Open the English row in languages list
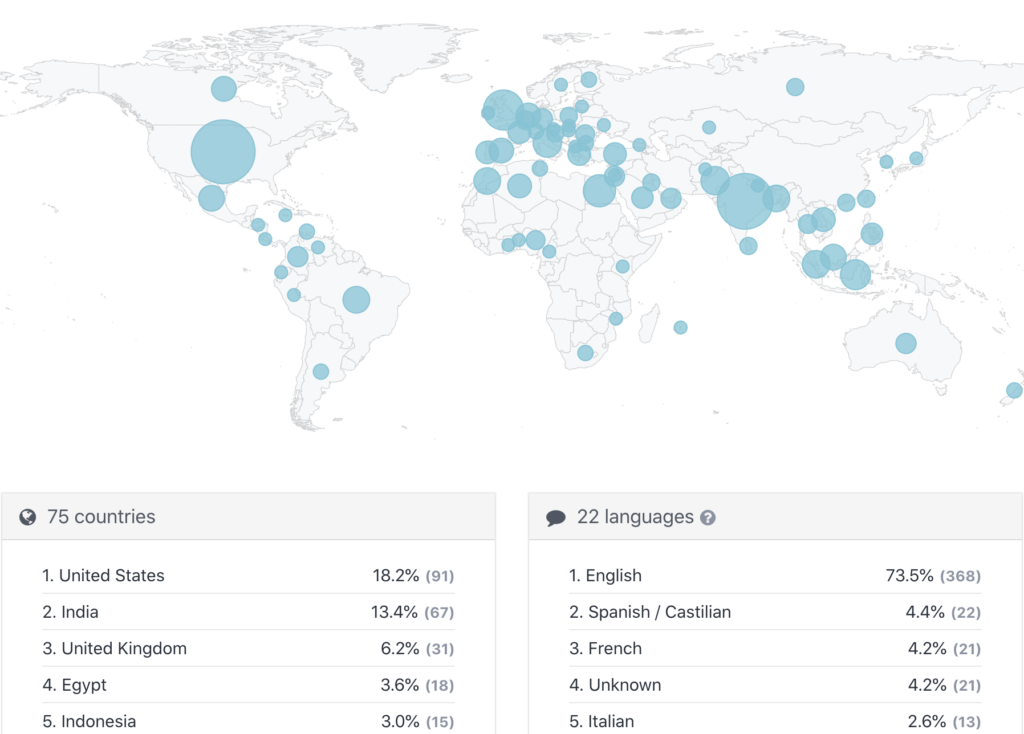This screenshot has height=734, width=1024. 613,576
